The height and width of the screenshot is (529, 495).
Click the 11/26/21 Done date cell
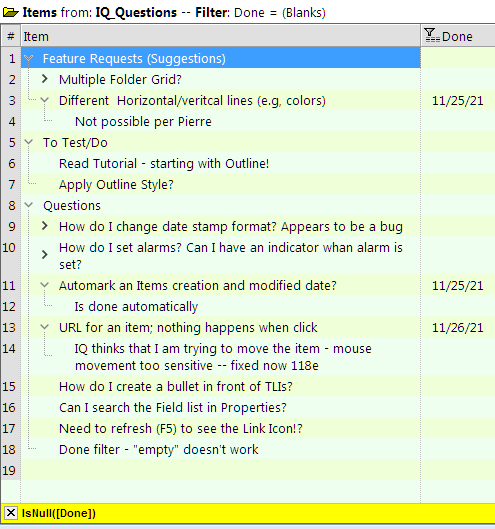click(458, 328)
